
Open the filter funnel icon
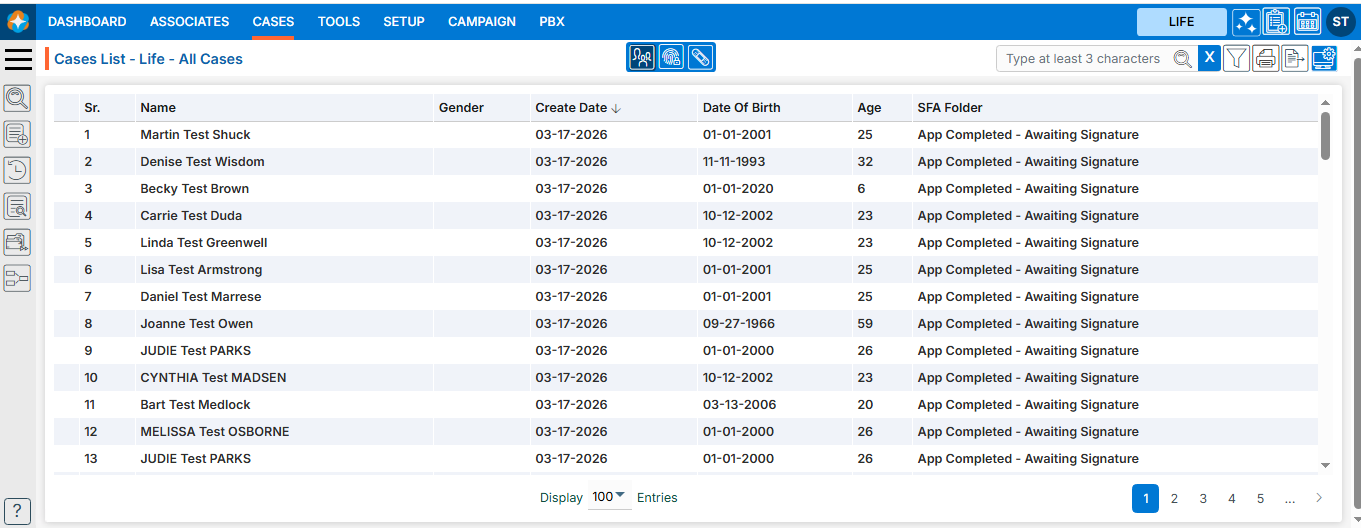click(x=1237, y=59)
